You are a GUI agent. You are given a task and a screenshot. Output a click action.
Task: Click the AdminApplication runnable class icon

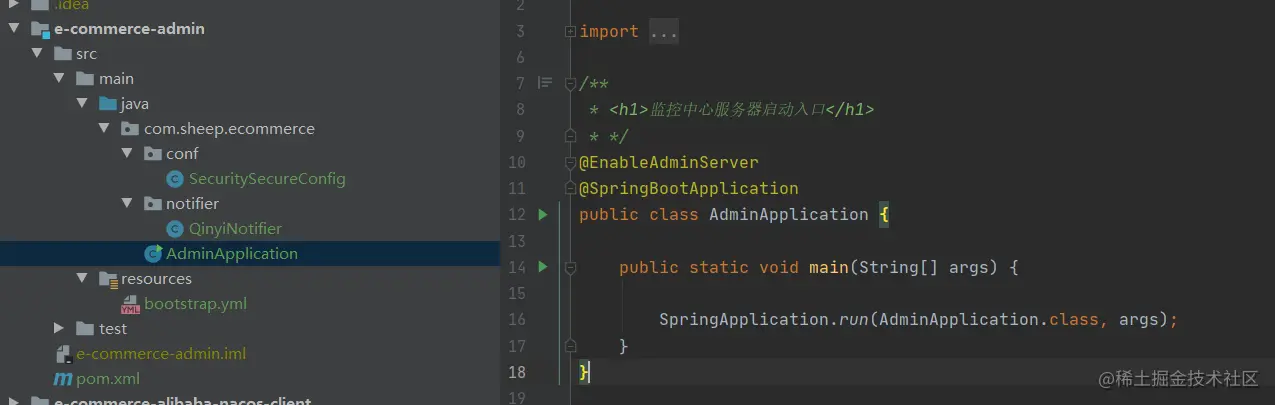(x=153, y=254)
